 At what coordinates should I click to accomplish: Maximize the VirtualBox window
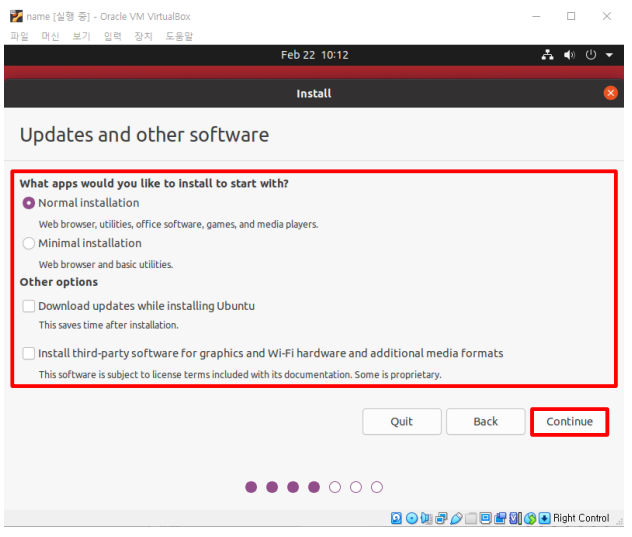coord(571,16)
